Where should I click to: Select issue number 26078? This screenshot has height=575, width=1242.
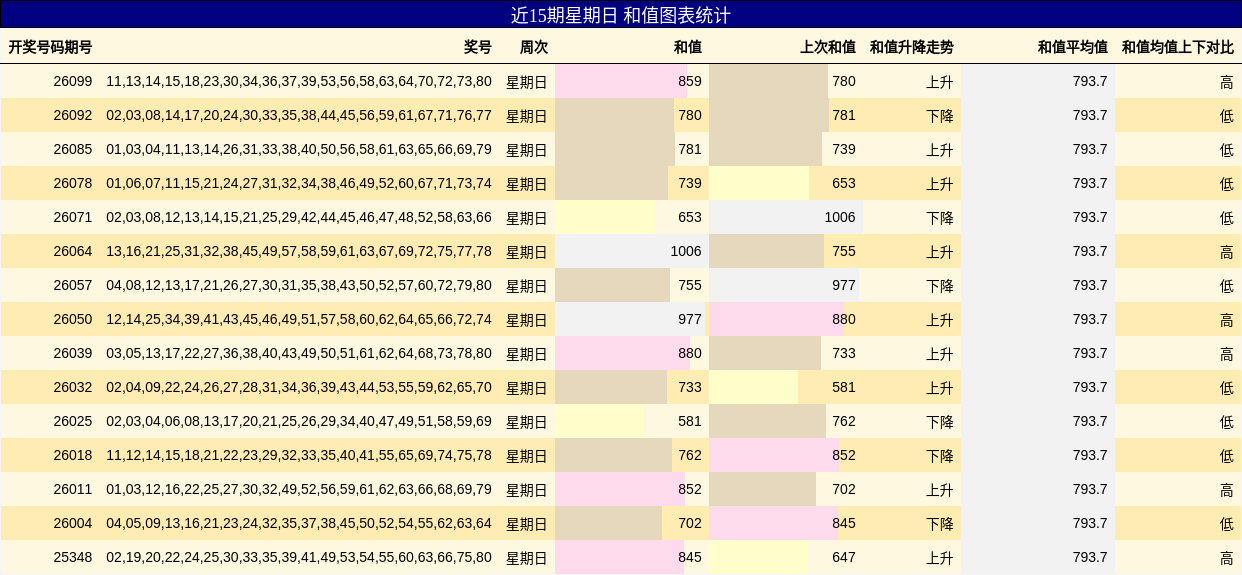pos(73,183)
